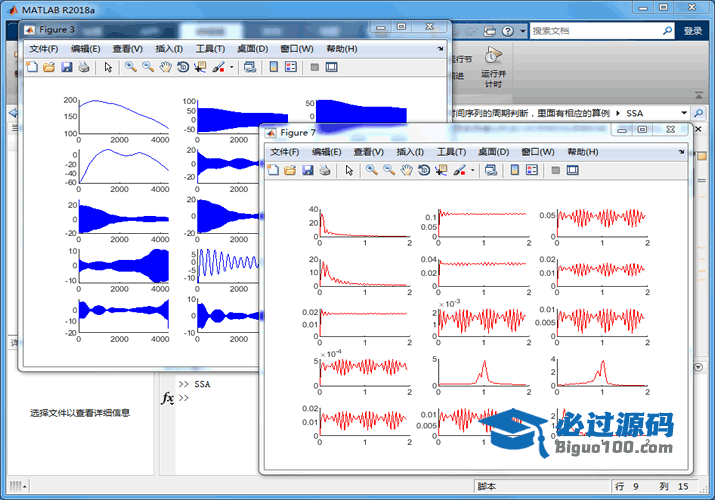Viewport: 715px width, 500px height.
Task: Toggle Insert Colorbar in Figure 3 toolbar
Action: click(274, 67)
